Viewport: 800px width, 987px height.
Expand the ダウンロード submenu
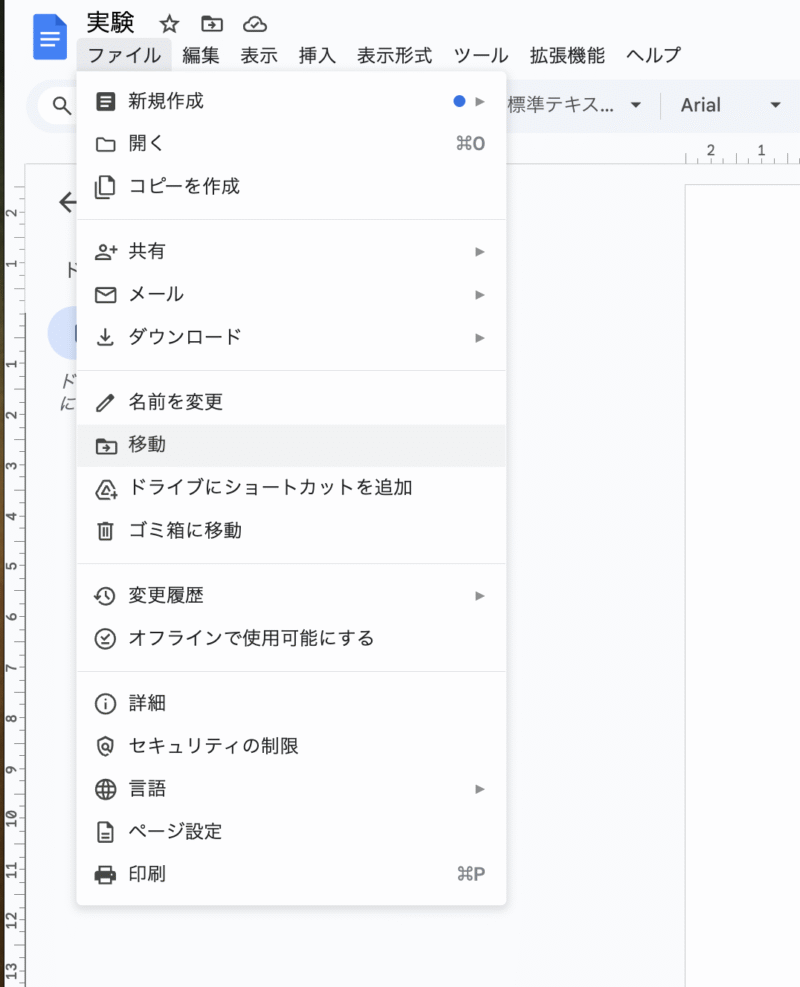pyautogui.click(x=185, y=337)
